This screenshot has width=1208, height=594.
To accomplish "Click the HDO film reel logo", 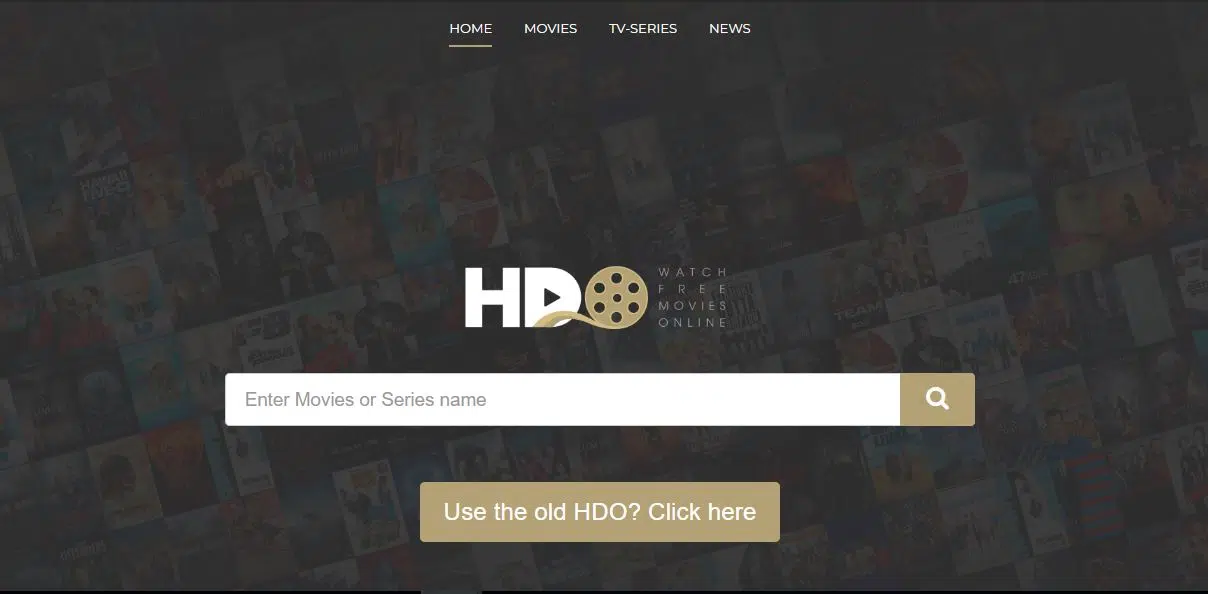I will tap(597, 297).
